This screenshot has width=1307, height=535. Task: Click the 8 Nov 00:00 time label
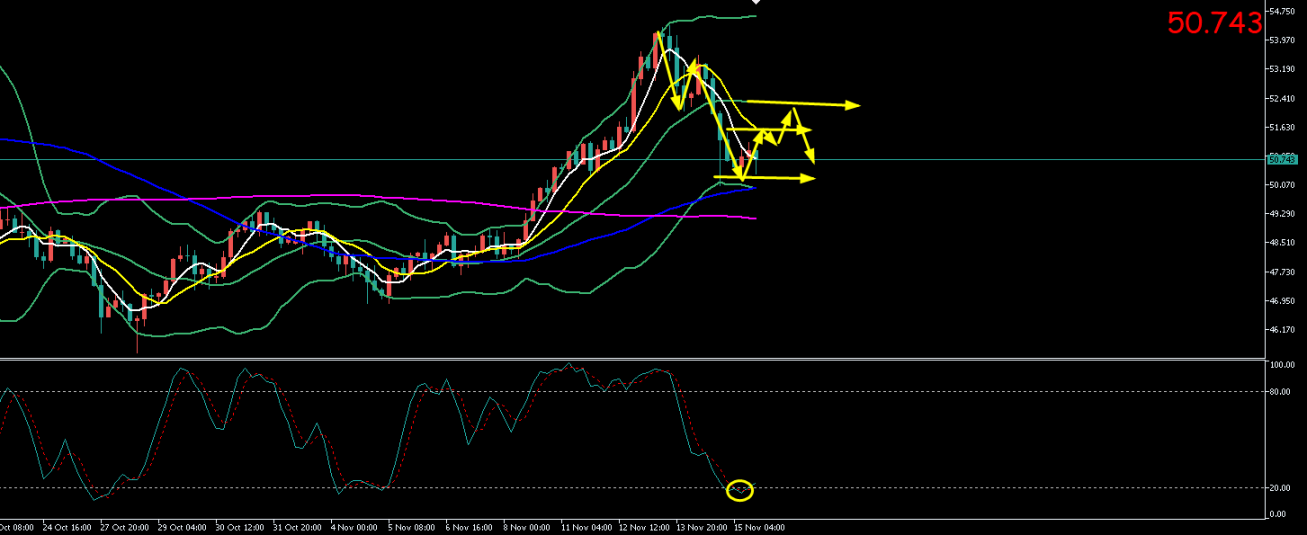(x=526, y=526)
